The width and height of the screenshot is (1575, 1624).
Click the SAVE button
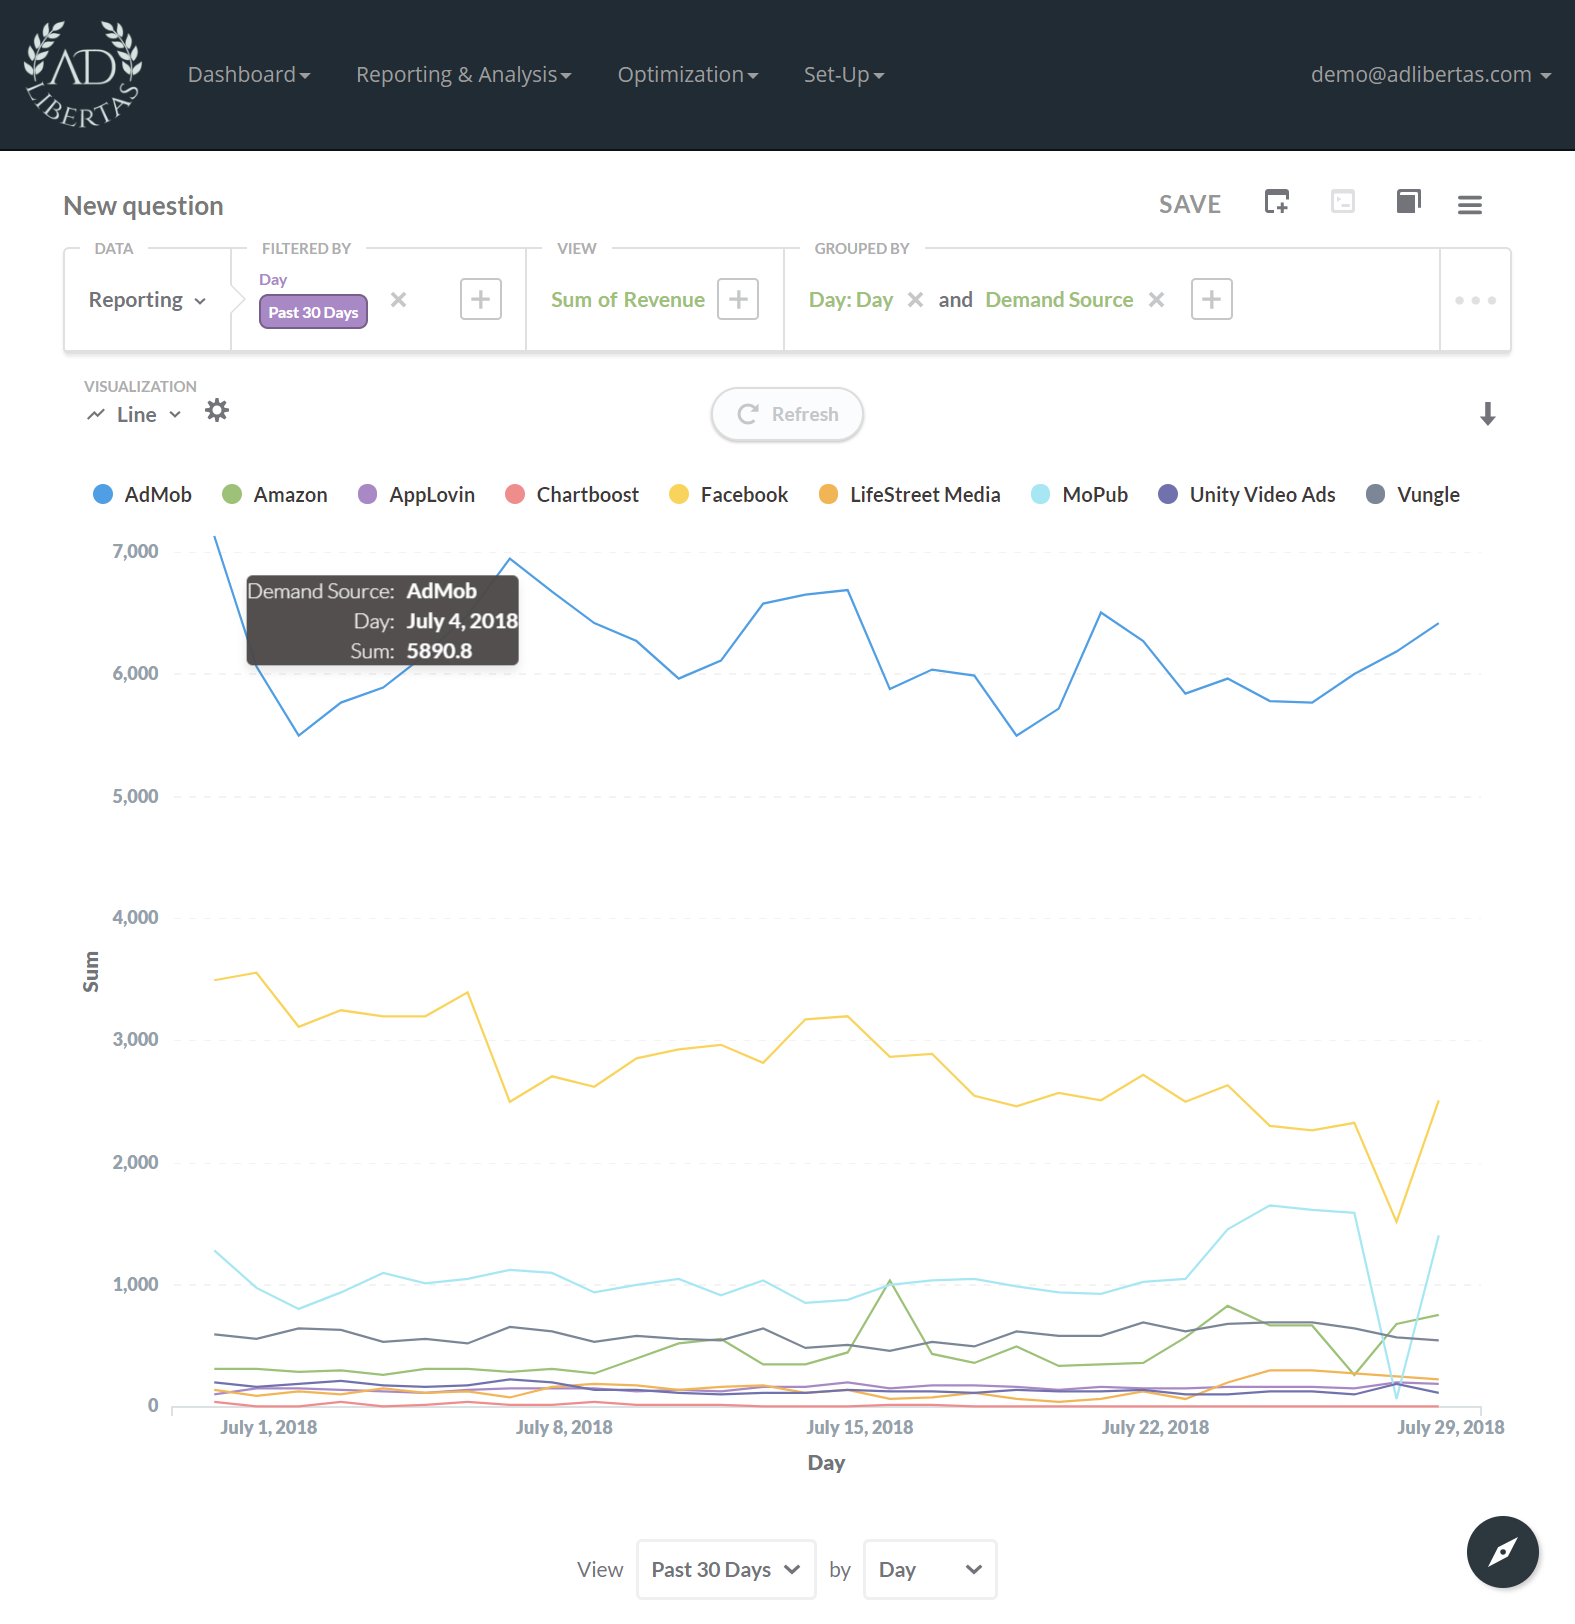tap(1190, 204)
